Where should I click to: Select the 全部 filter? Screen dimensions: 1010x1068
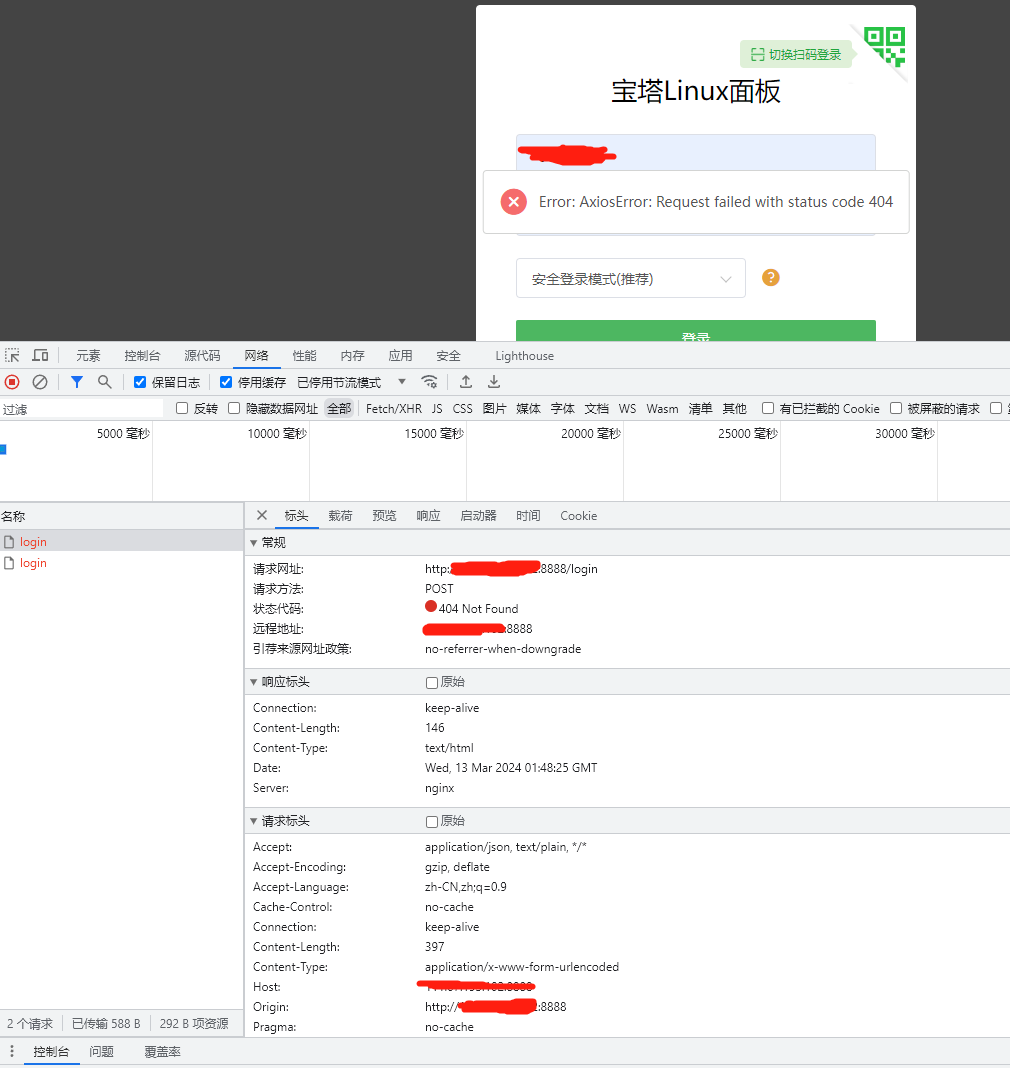coord(339,409)
